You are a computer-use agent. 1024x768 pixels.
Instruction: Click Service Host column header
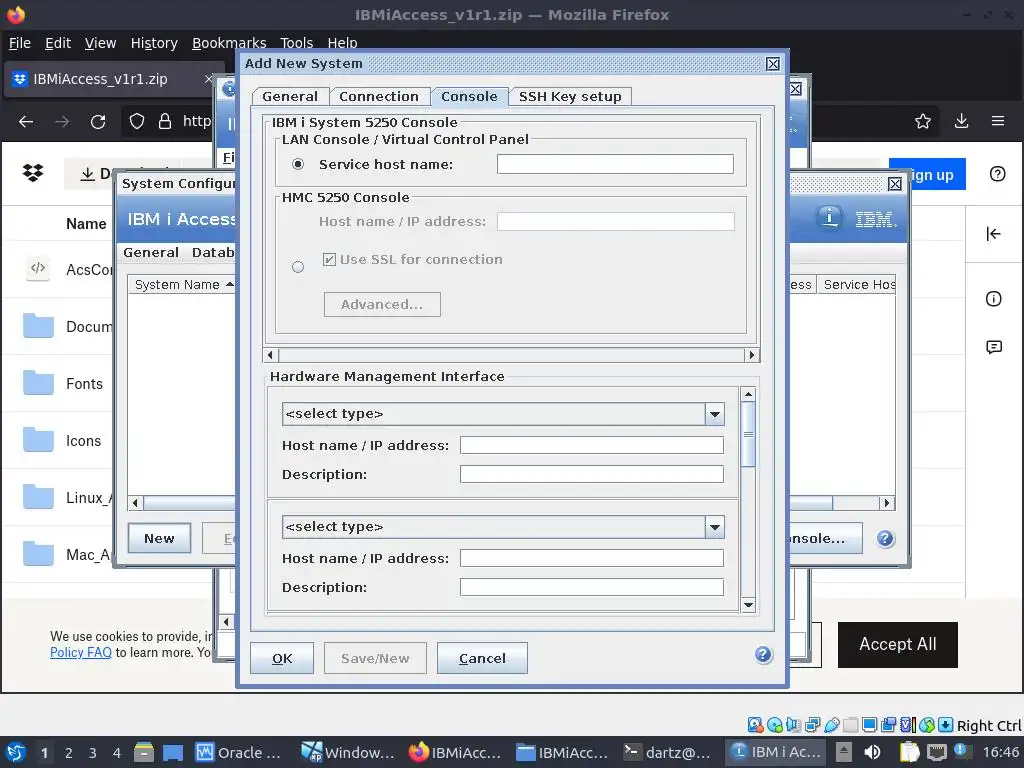857,284
